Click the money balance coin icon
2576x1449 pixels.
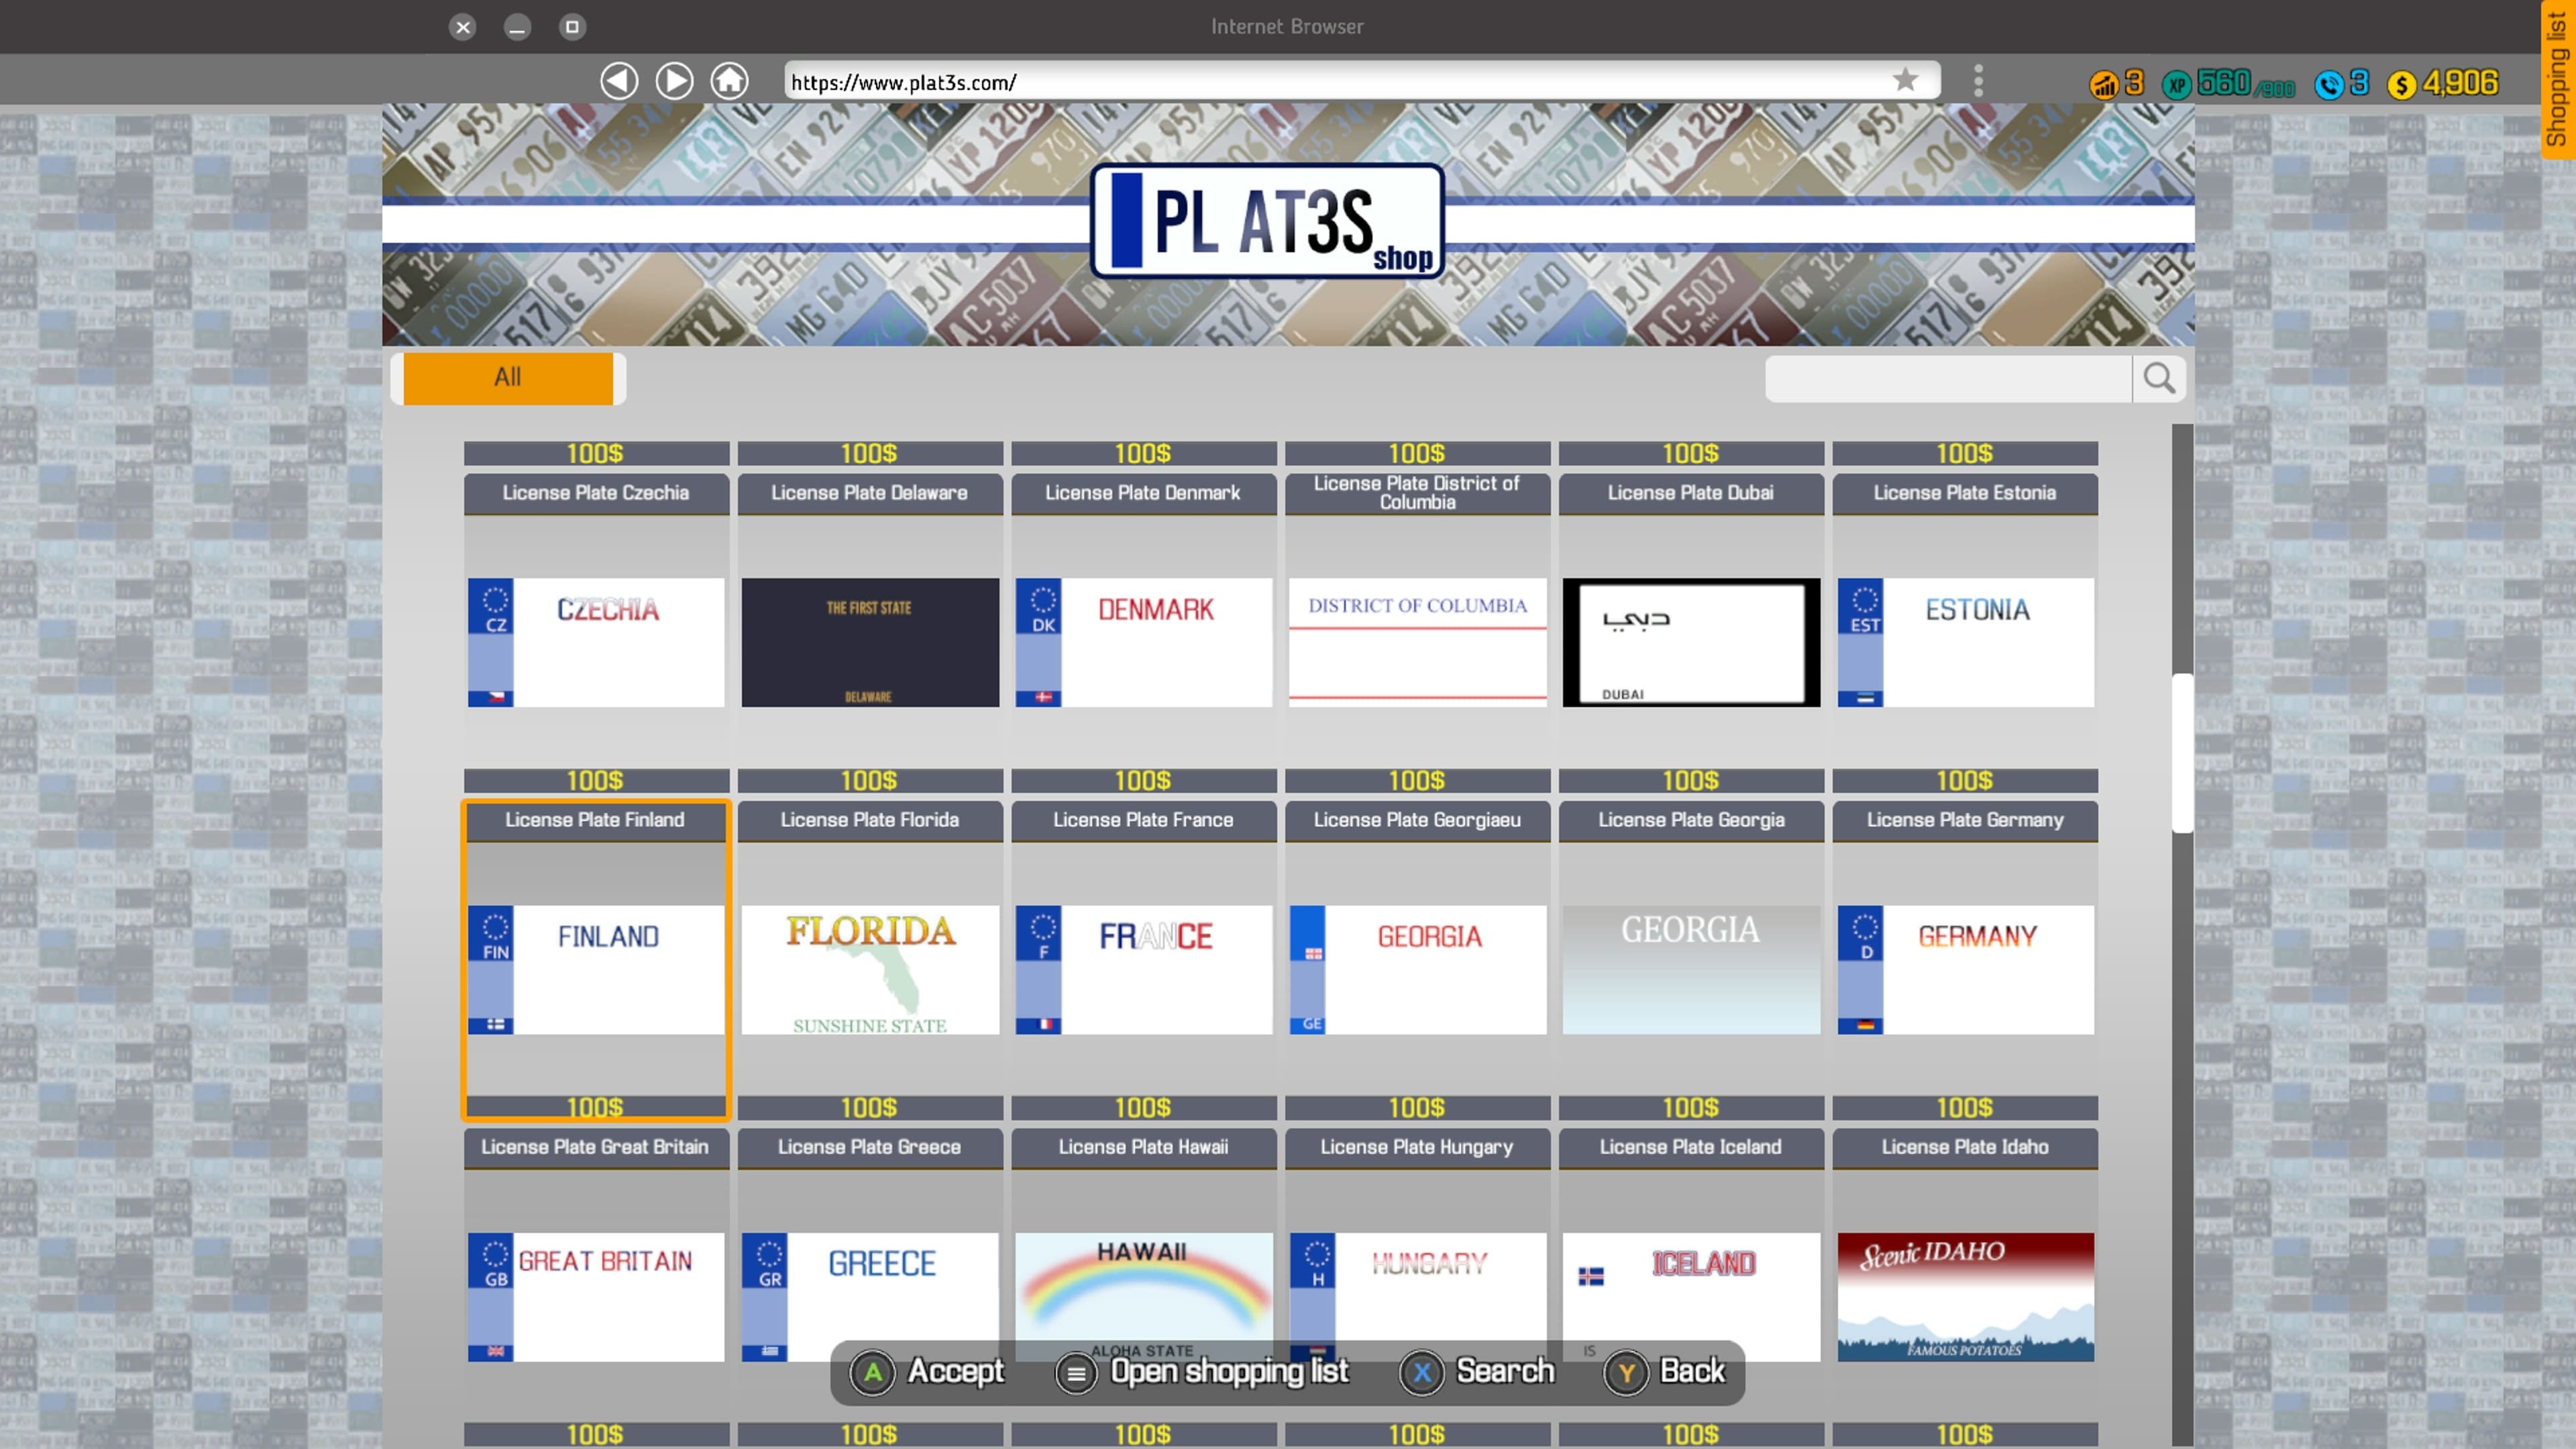tap(2401, 84)
